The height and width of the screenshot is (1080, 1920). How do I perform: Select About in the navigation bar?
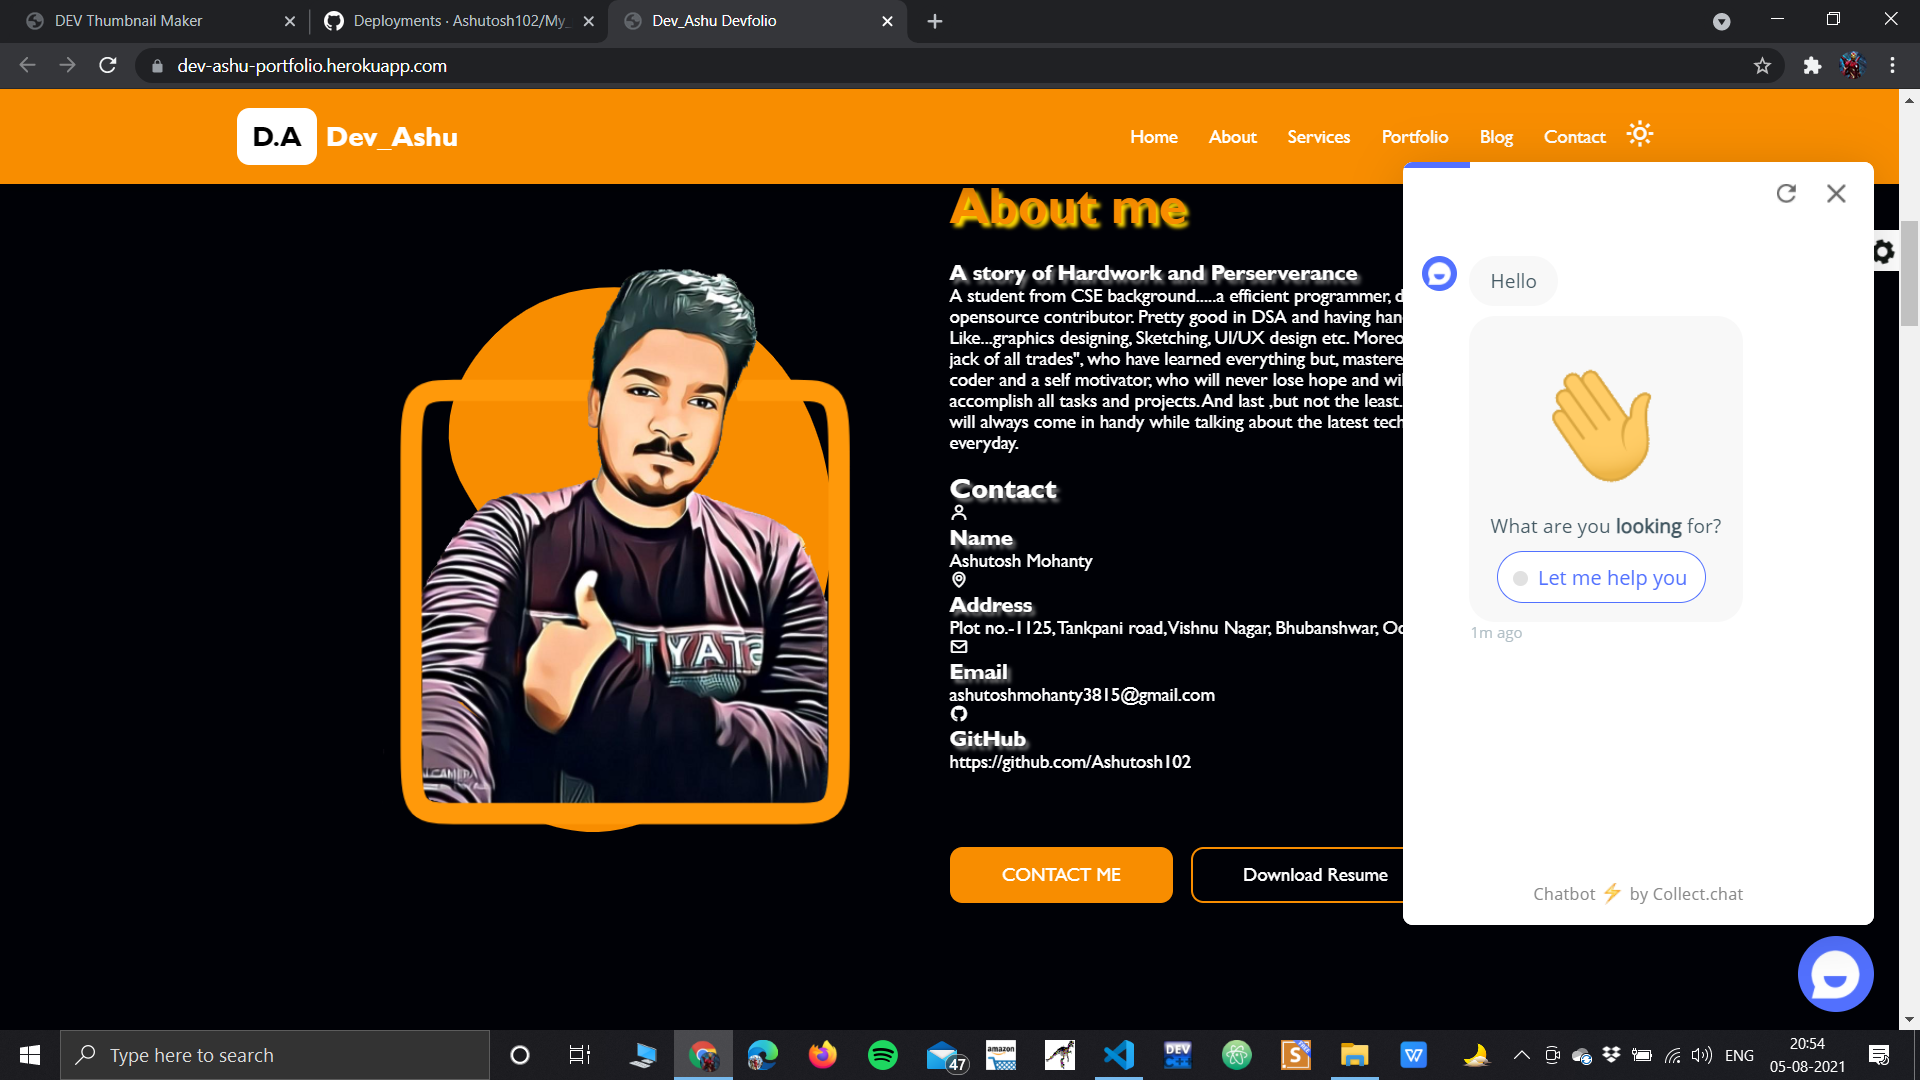pyautogui.click(x=1232, y=137)
